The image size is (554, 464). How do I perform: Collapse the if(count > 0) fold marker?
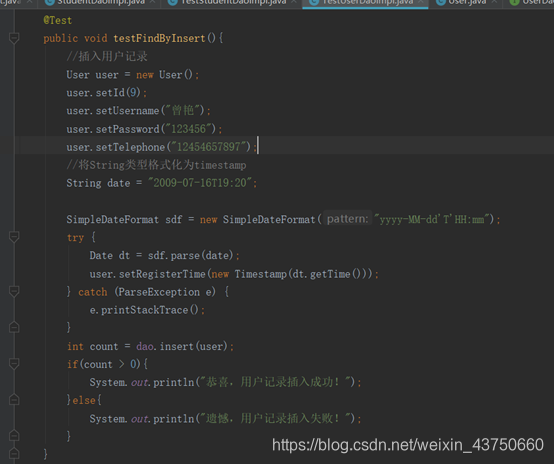(x=14, y=364)
